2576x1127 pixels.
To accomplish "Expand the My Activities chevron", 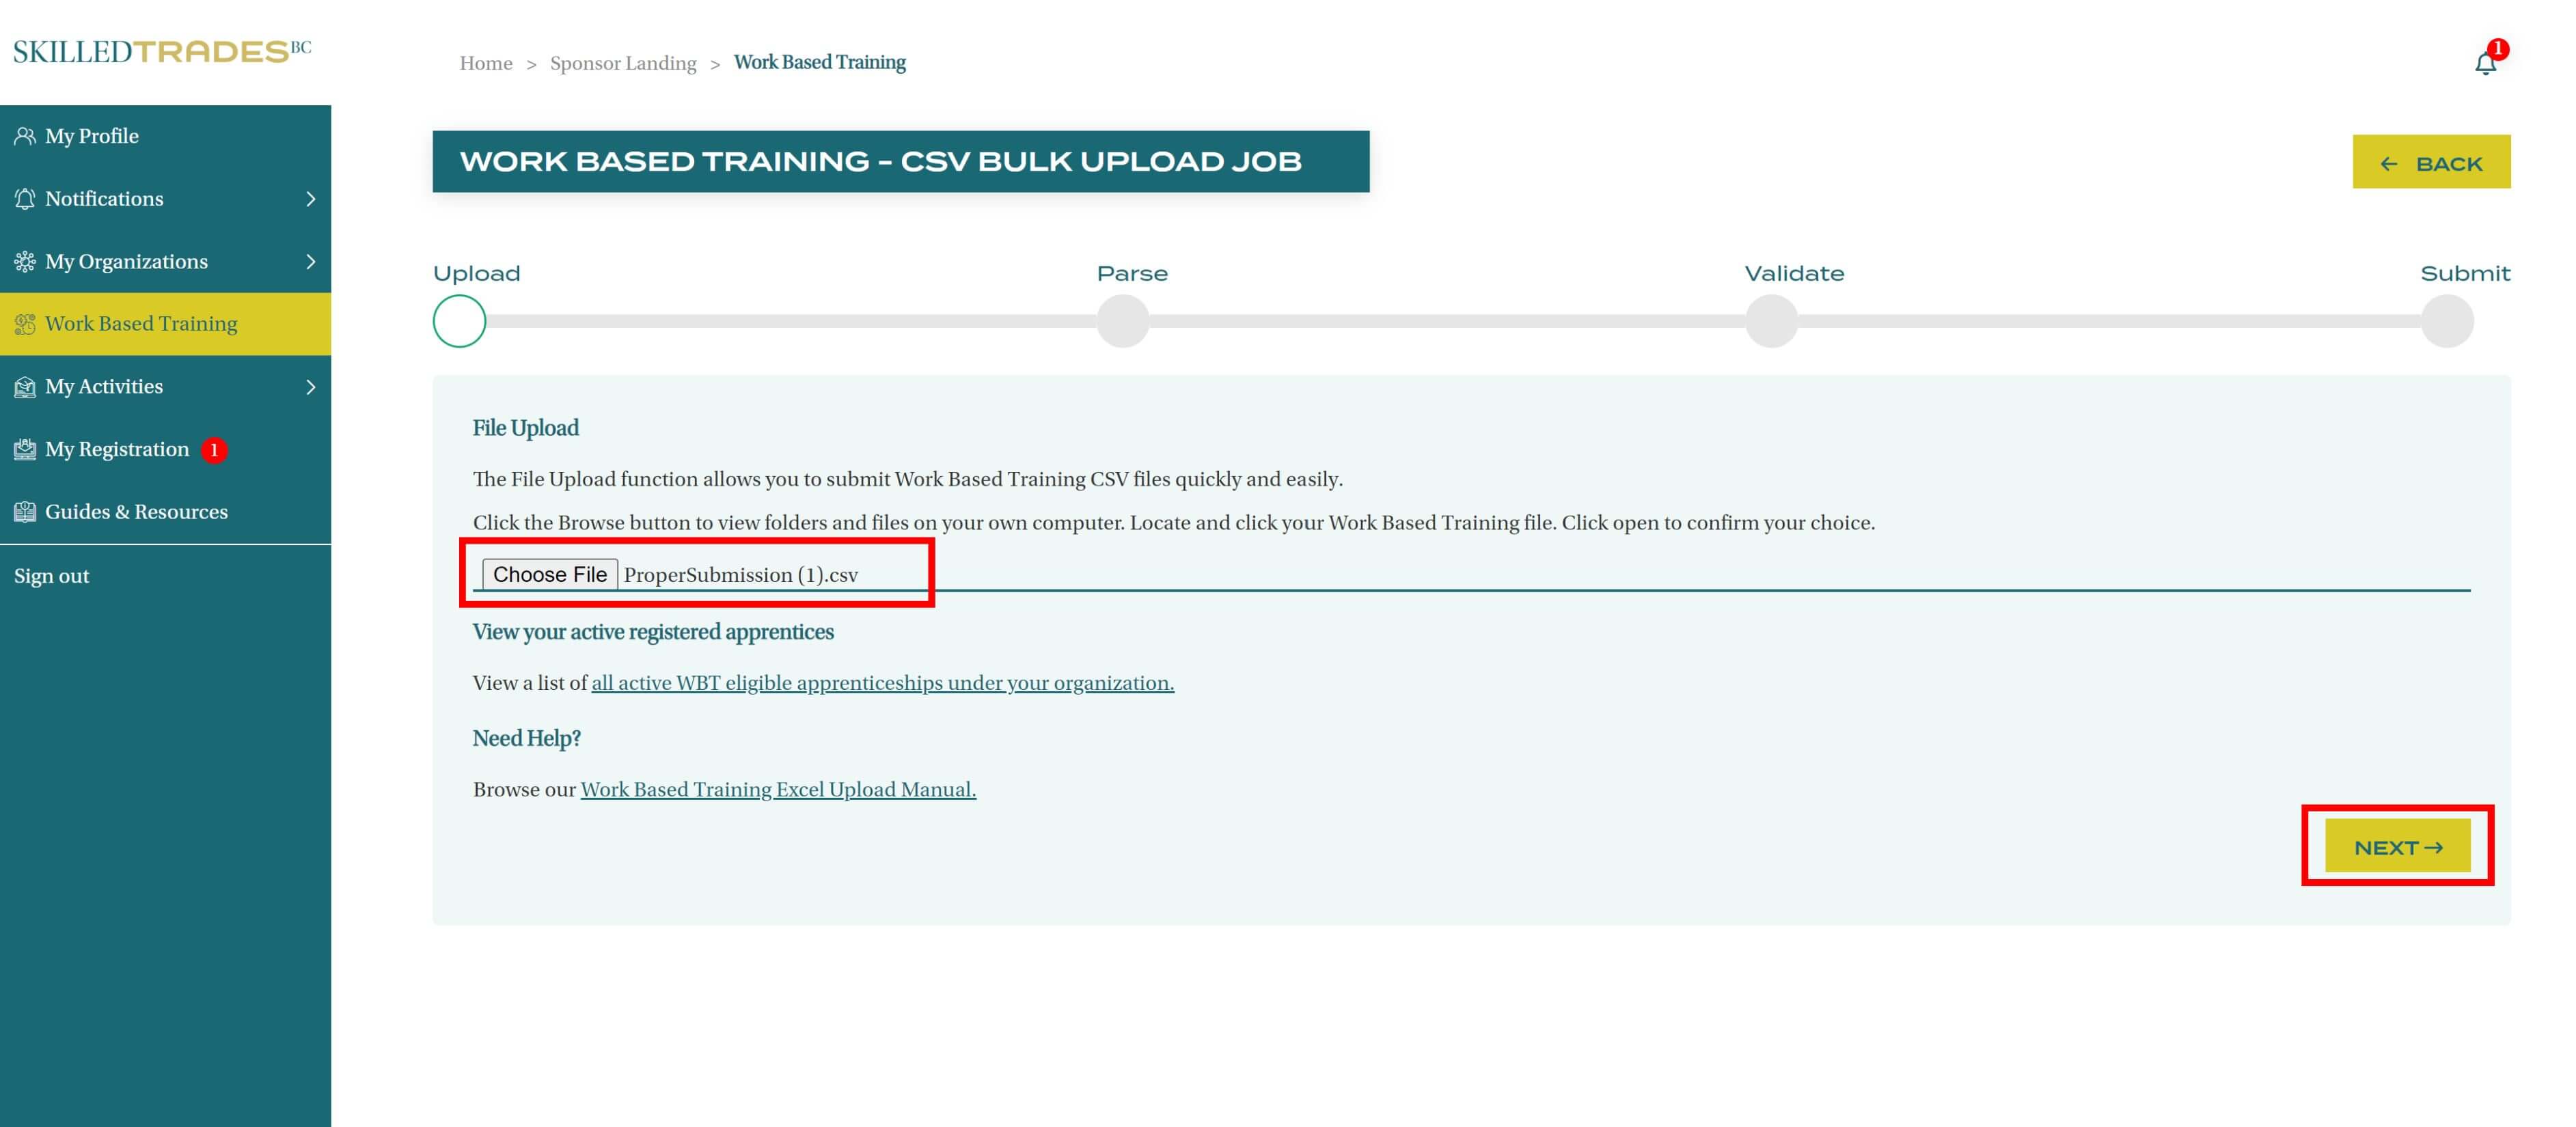I will click(310, 387).
